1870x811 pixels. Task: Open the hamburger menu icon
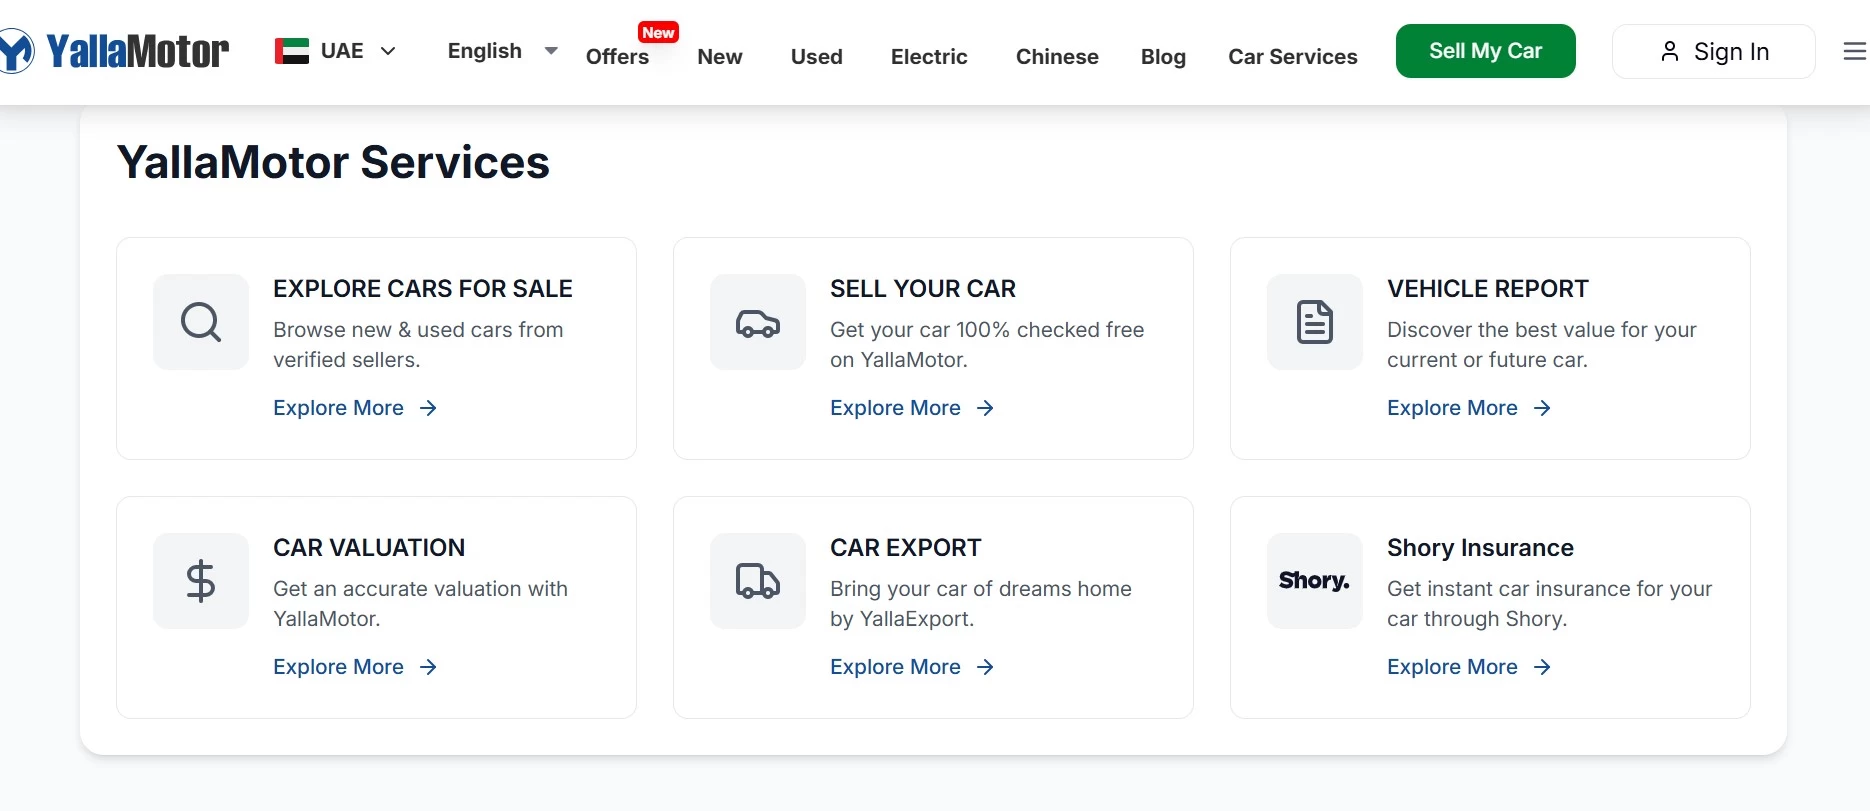(x=1854, y=51)
